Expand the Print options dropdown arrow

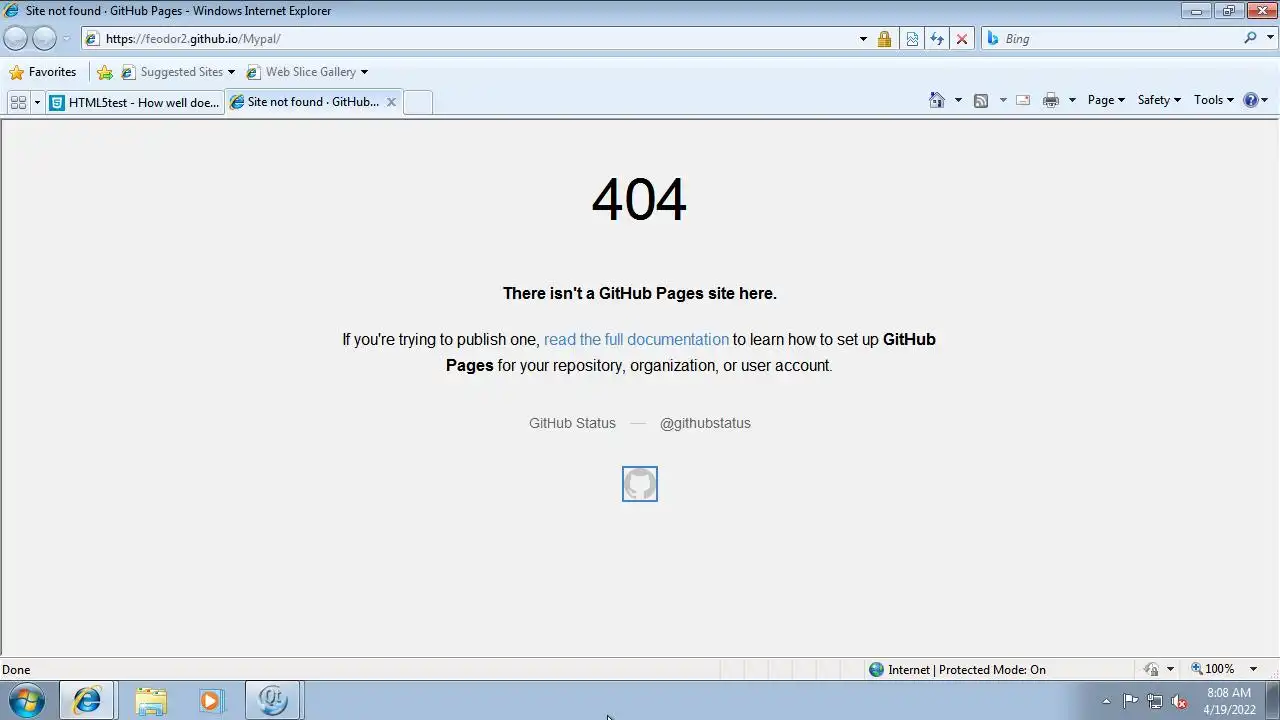(1072, 100)
